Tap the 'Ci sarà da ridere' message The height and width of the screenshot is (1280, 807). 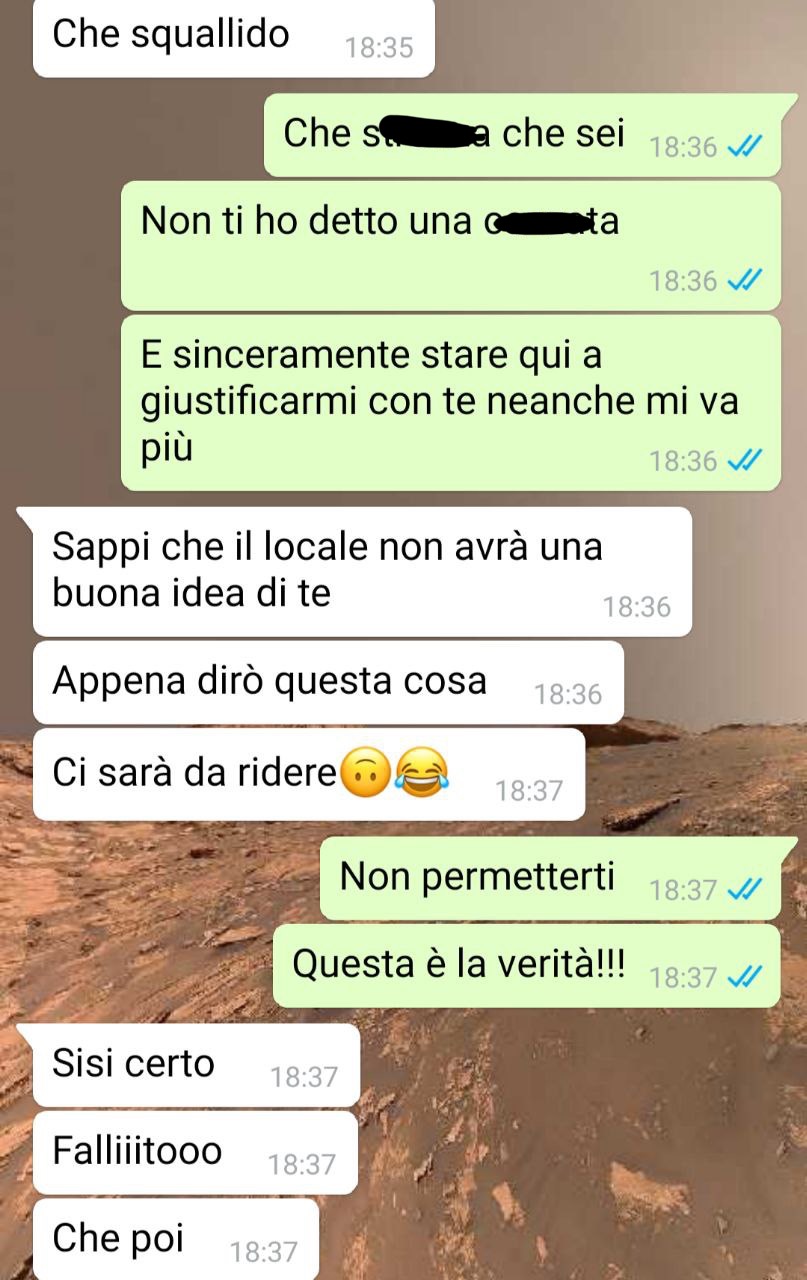[309, 774]
